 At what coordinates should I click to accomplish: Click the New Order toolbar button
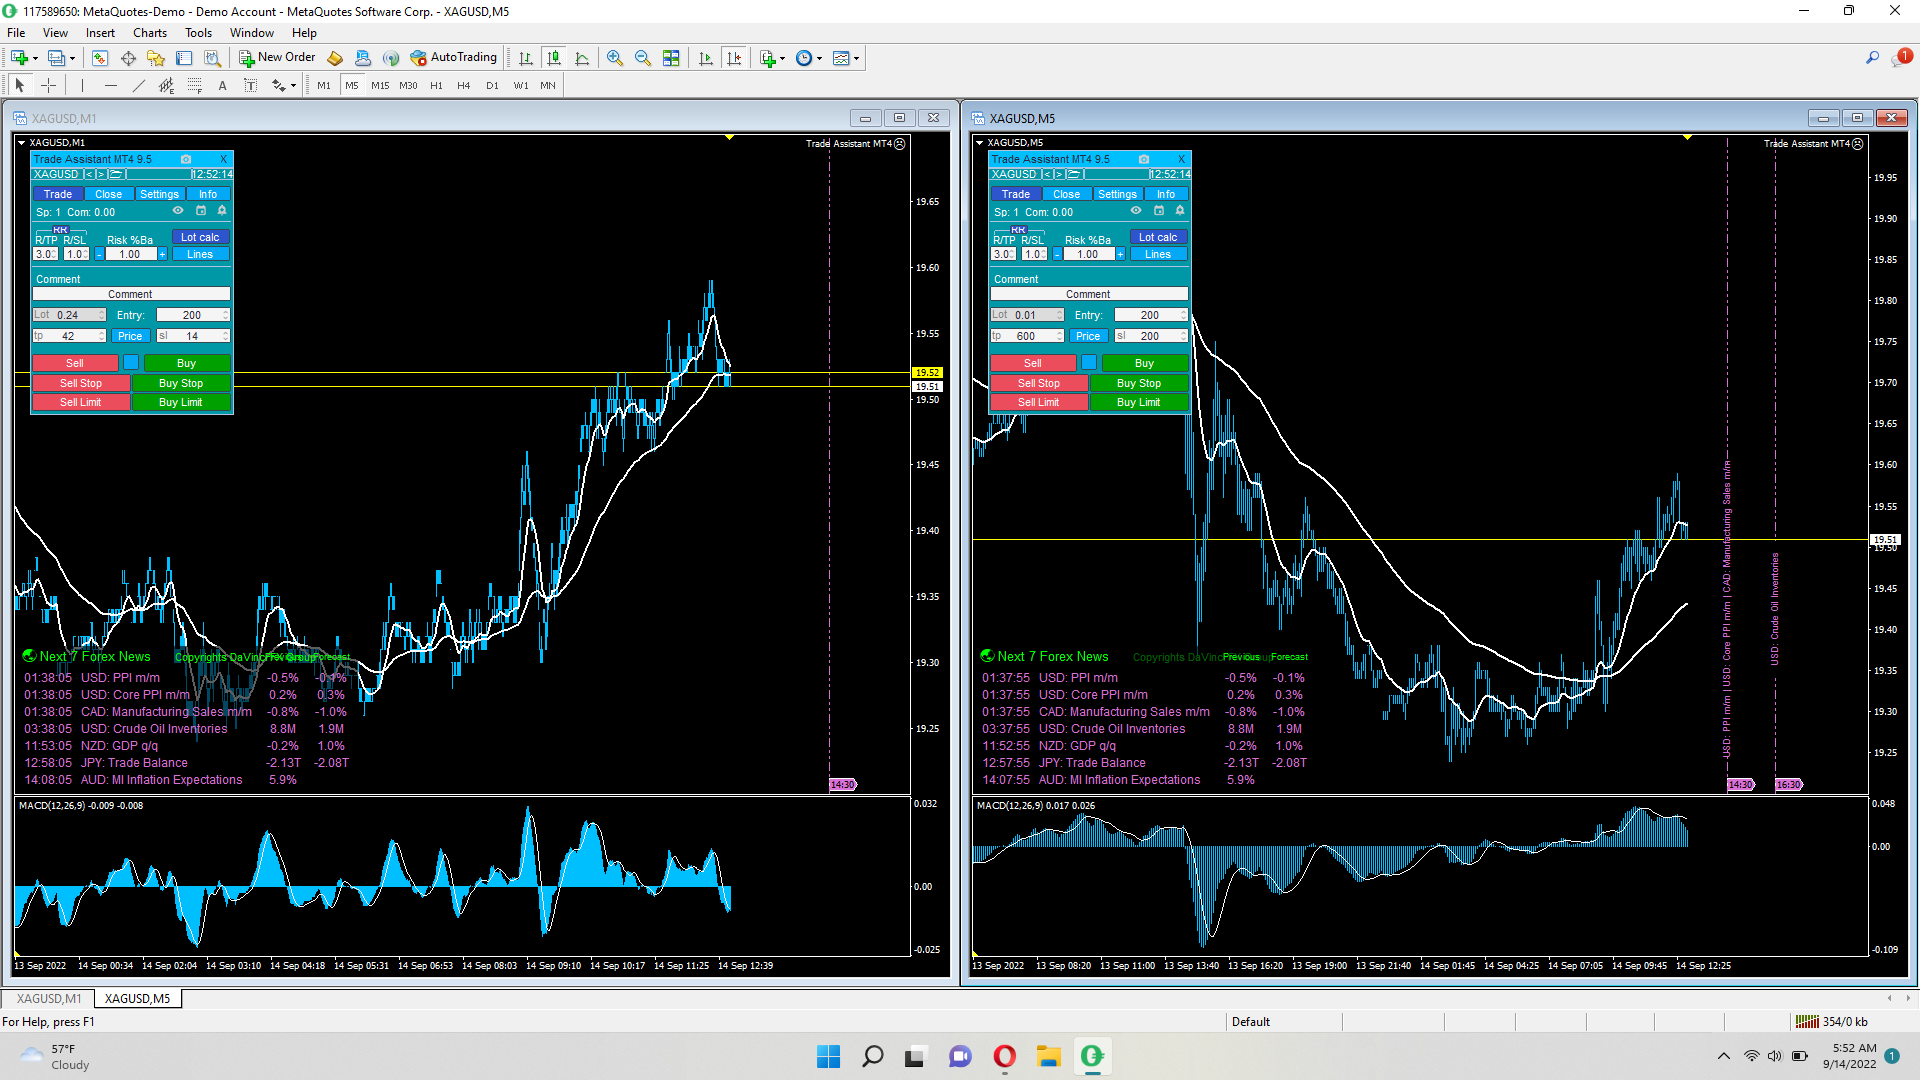click(x=277, y=58)
